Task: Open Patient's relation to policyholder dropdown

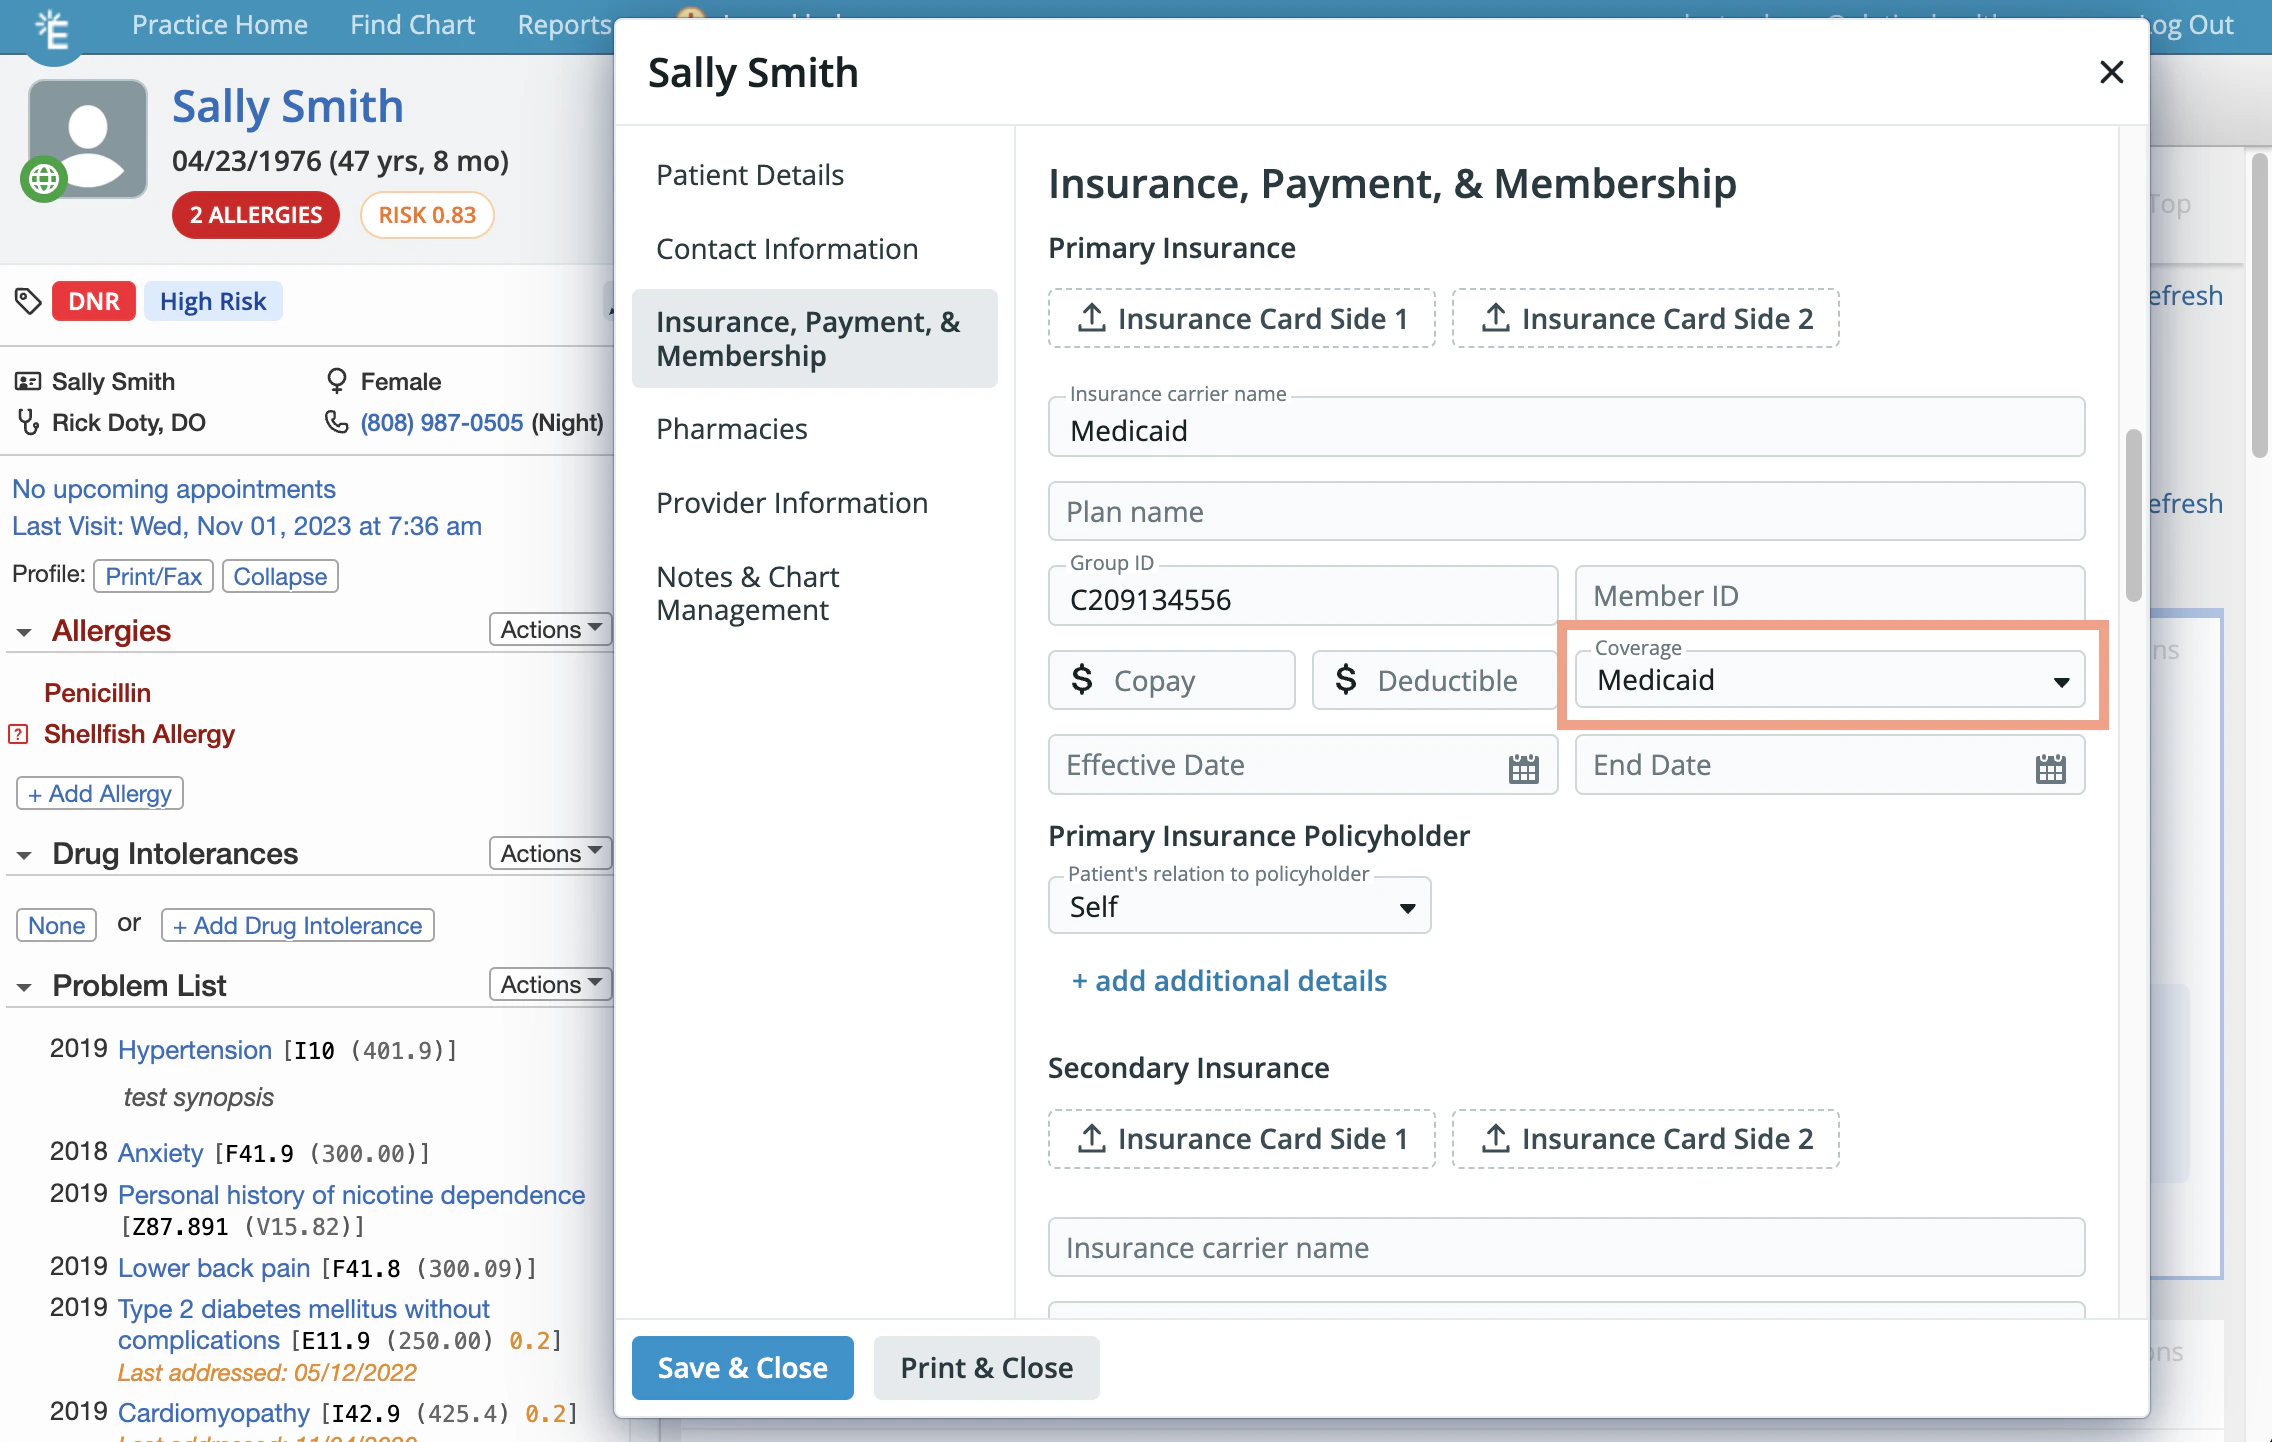Action: (x=1239, y=907)
